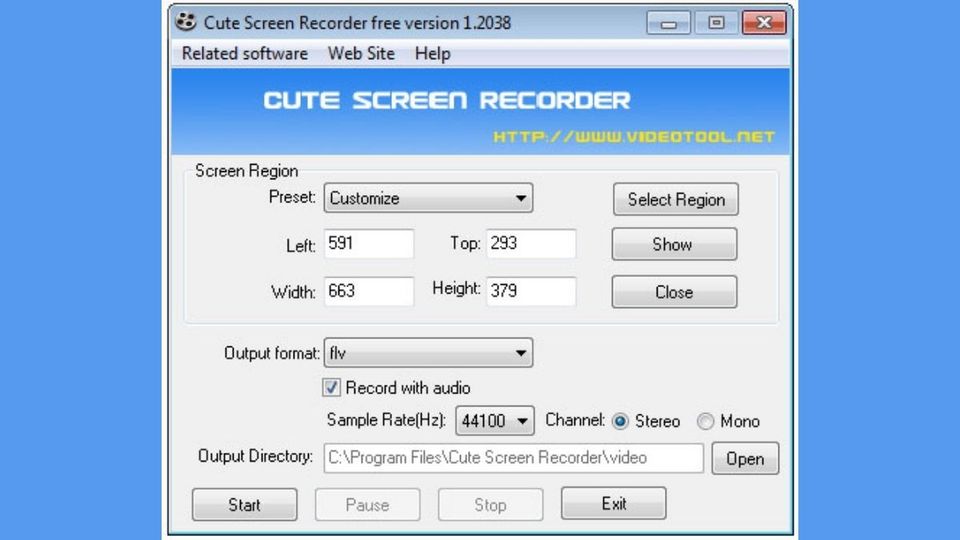This screenshot has height=540, width=960.
Task: Toggle the Record with audio checkbox
Action: (x=332, y=388)
